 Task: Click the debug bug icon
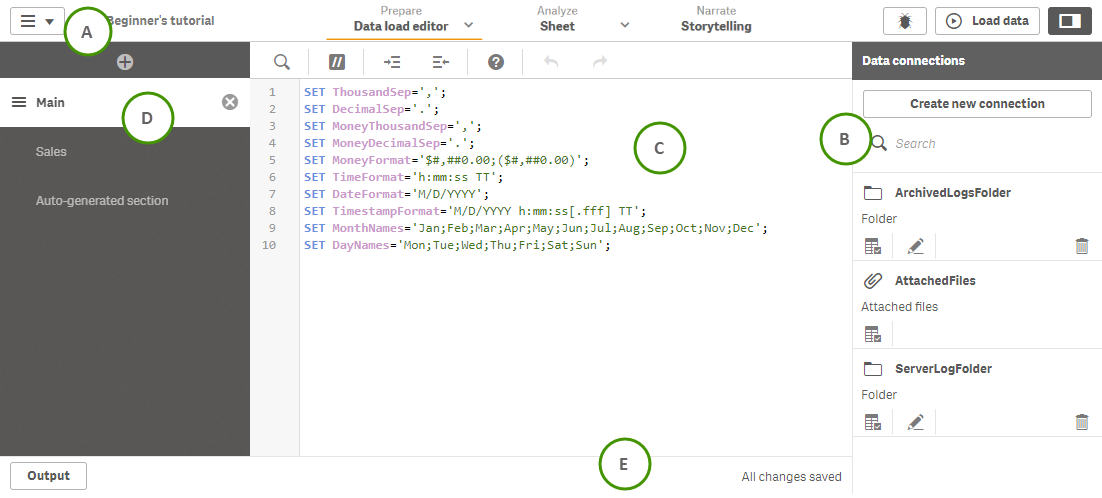(x=905, y=21)
